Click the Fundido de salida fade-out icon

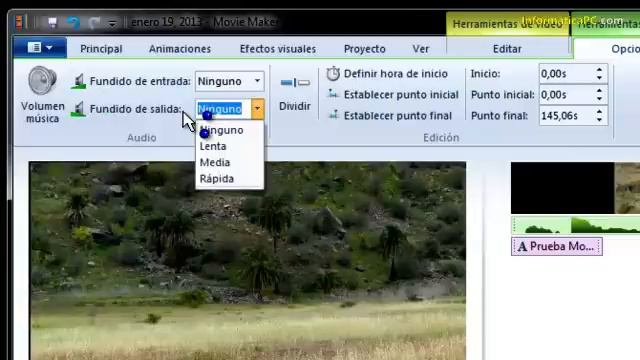coord(78,109)
